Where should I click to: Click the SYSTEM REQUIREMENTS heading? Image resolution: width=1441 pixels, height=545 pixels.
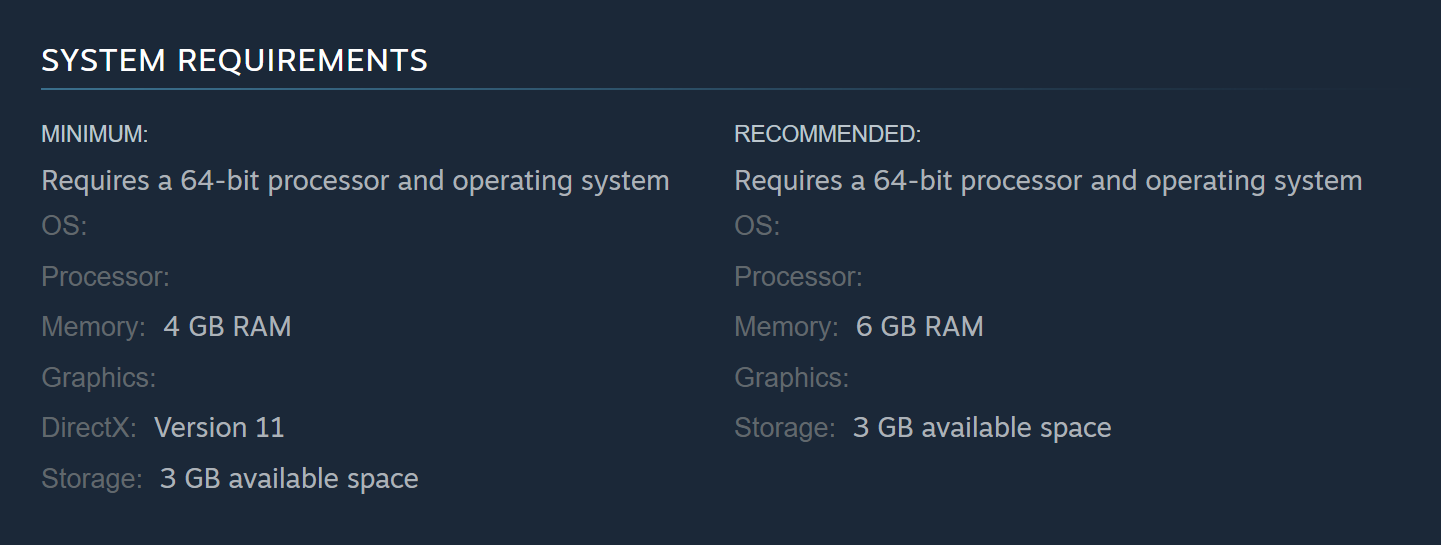(x=235, y=61)
